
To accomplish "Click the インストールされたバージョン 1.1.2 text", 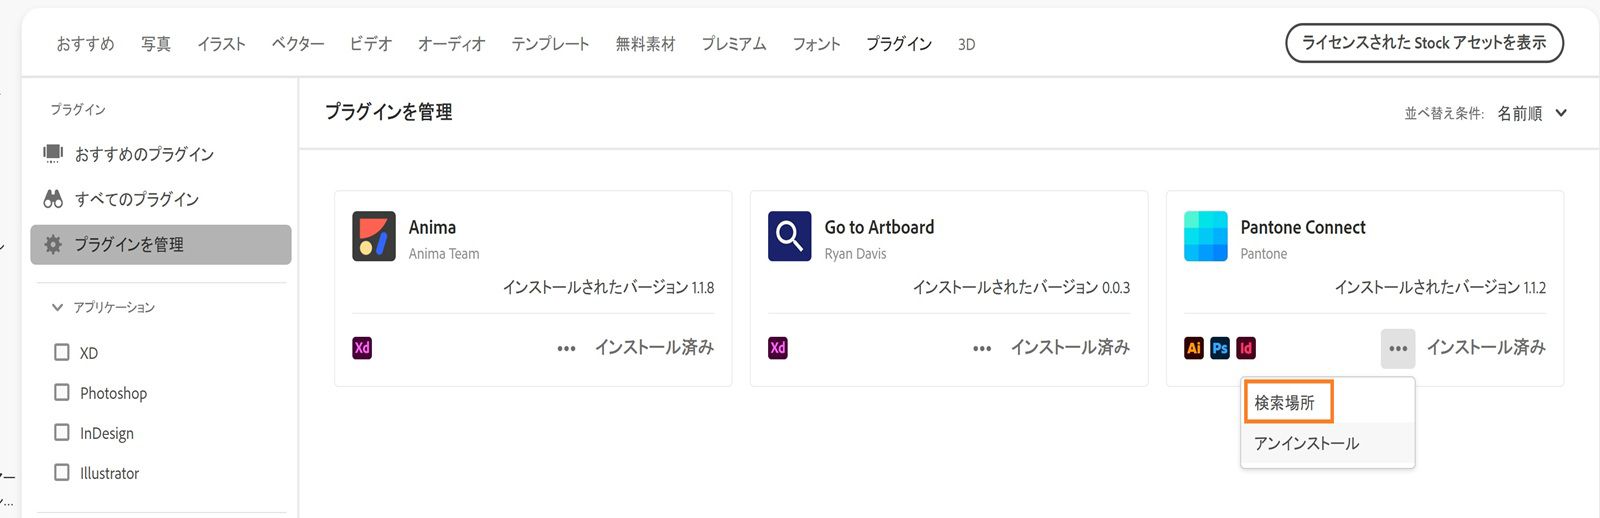I will click(x=1440, y=287).
